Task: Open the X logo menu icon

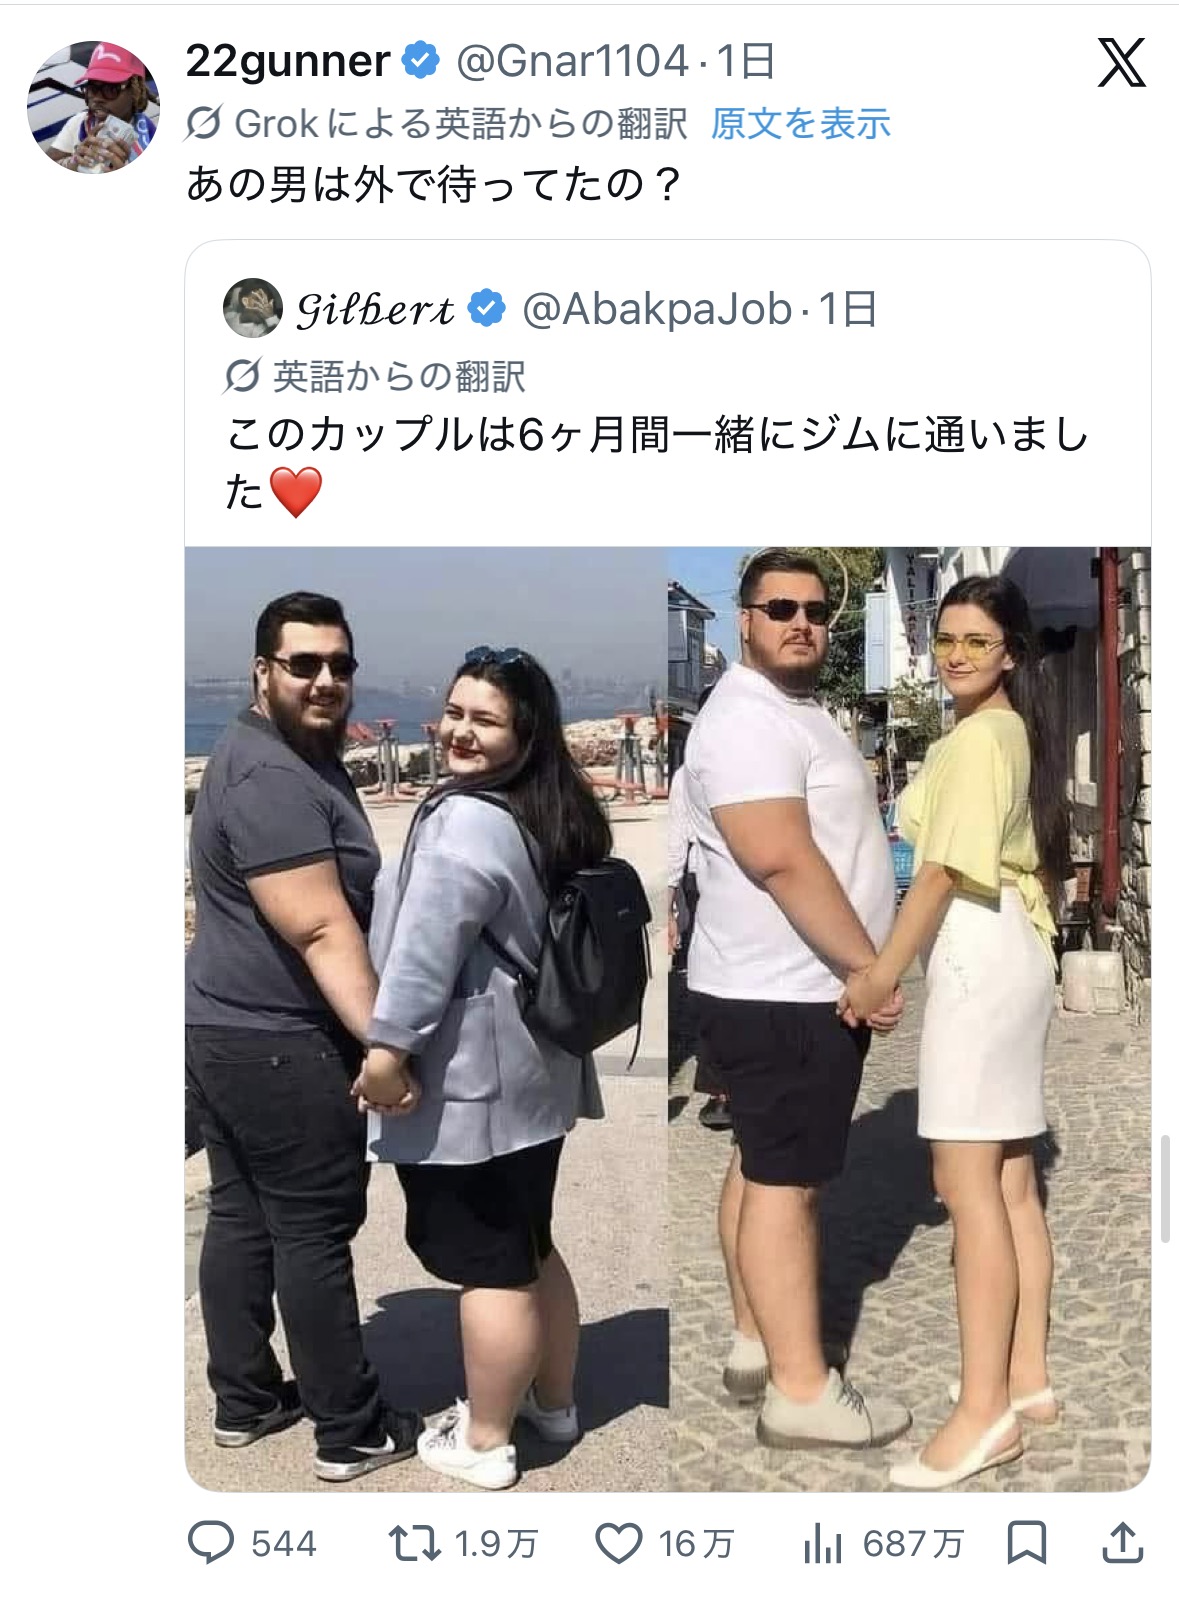Action: 1121,63
